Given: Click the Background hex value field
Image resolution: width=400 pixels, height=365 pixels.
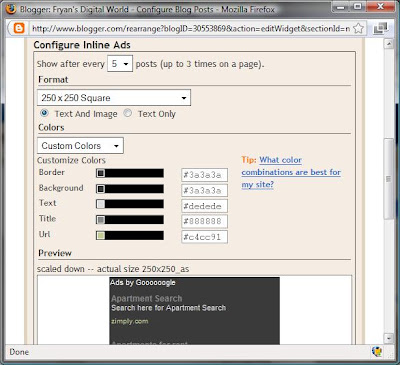Looking at the screenshot, I should [x=205, y=191].
